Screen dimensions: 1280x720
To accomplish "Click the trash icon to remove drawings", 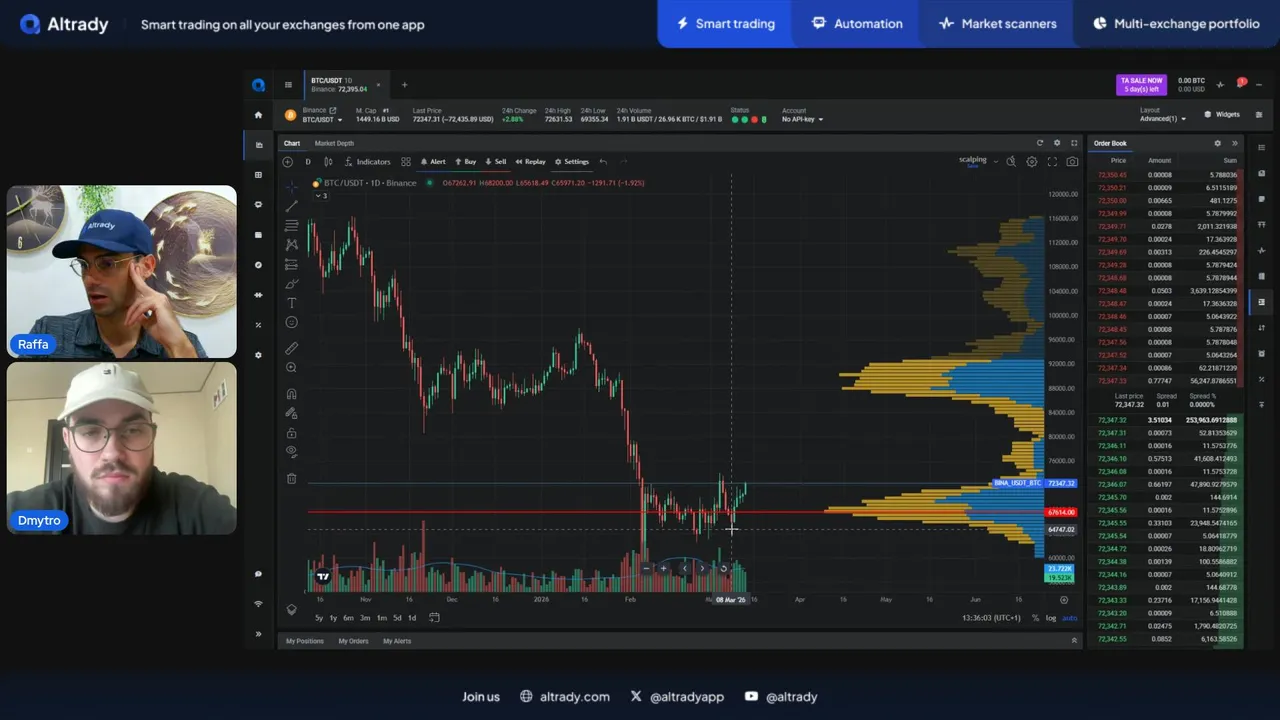I will (x=291, y=478).
